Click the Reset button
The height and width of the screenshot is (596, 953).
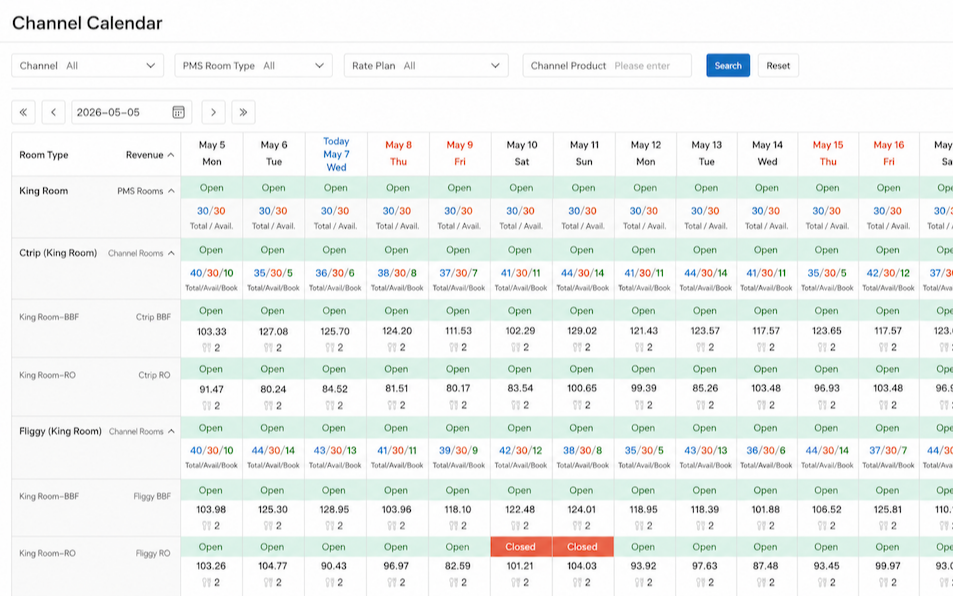(x=778, y=66)
